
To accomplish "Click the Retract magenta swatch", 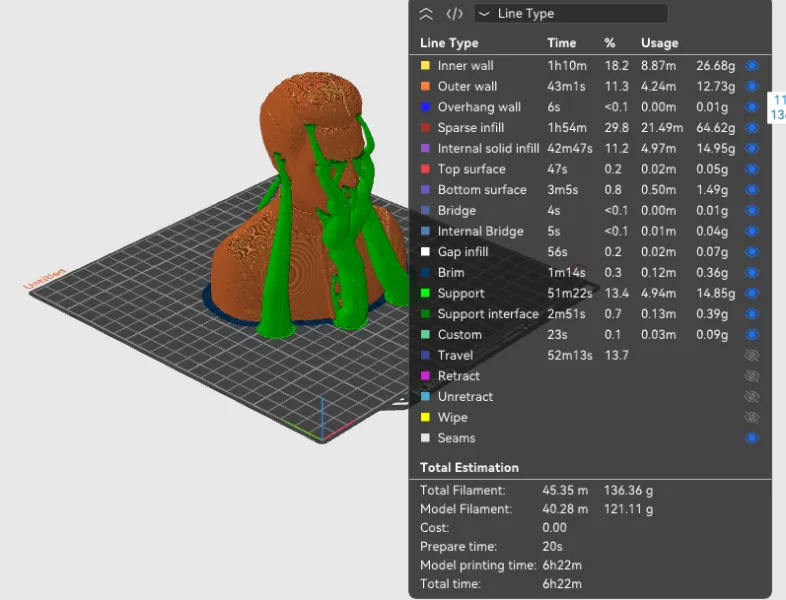I will click(425, 376).
